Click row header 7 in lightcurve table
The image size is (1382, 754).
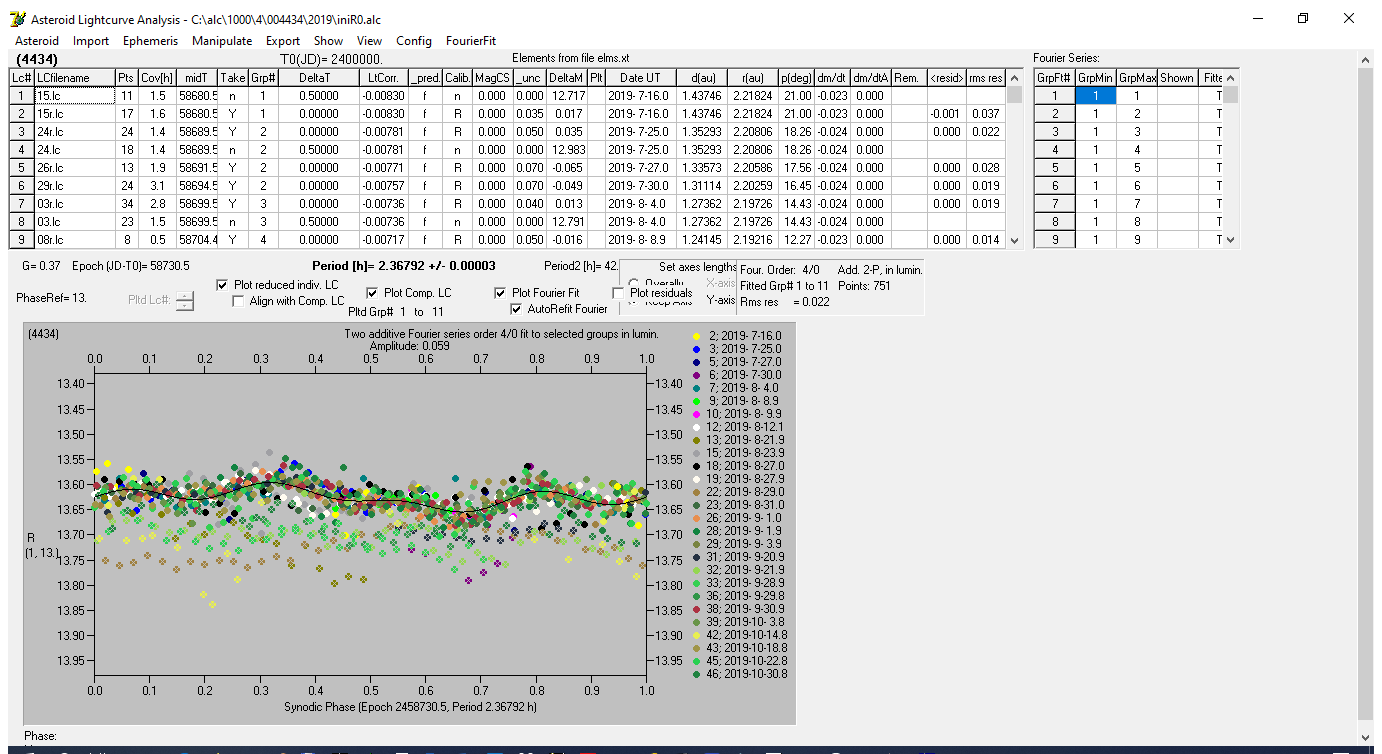tap(22, 203)
